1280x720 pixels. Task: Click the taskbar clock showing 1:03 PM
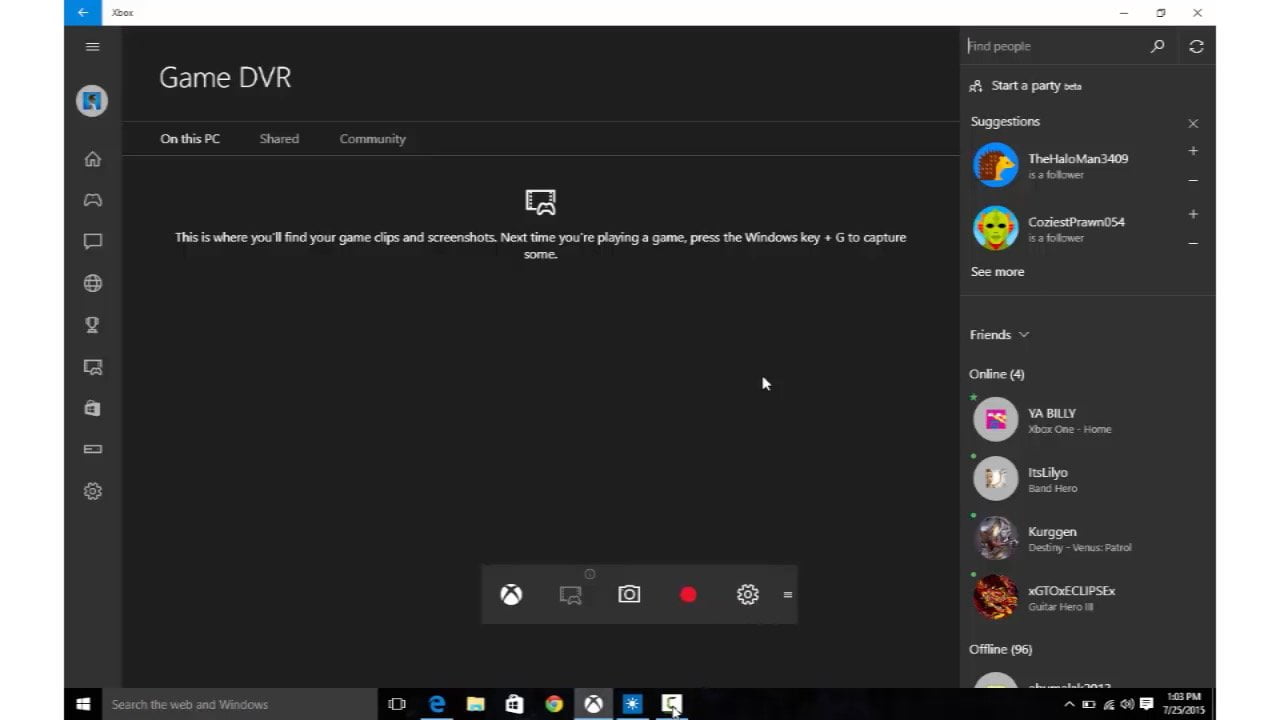pyautogui.click(x=1186, y=704)
